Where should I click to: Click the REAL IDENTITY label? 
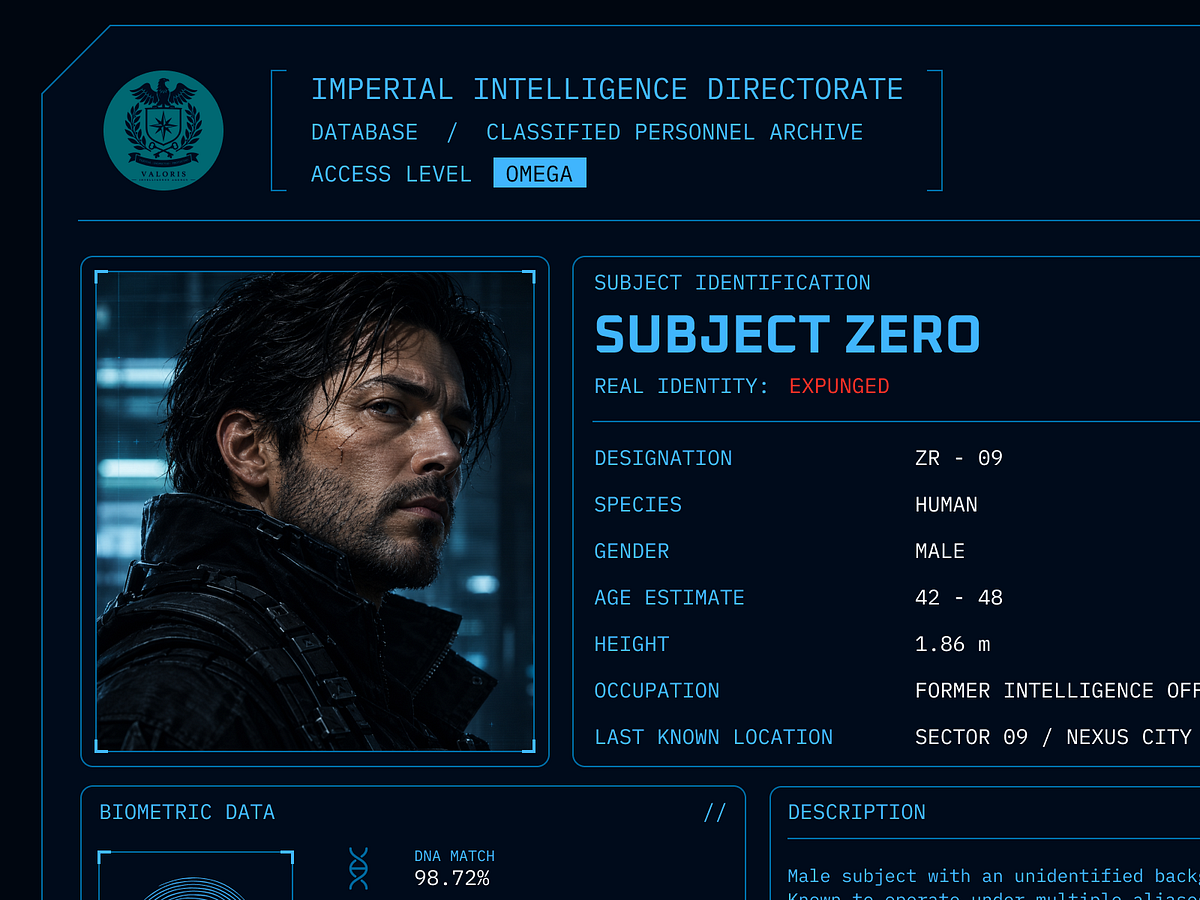[682, 386]
